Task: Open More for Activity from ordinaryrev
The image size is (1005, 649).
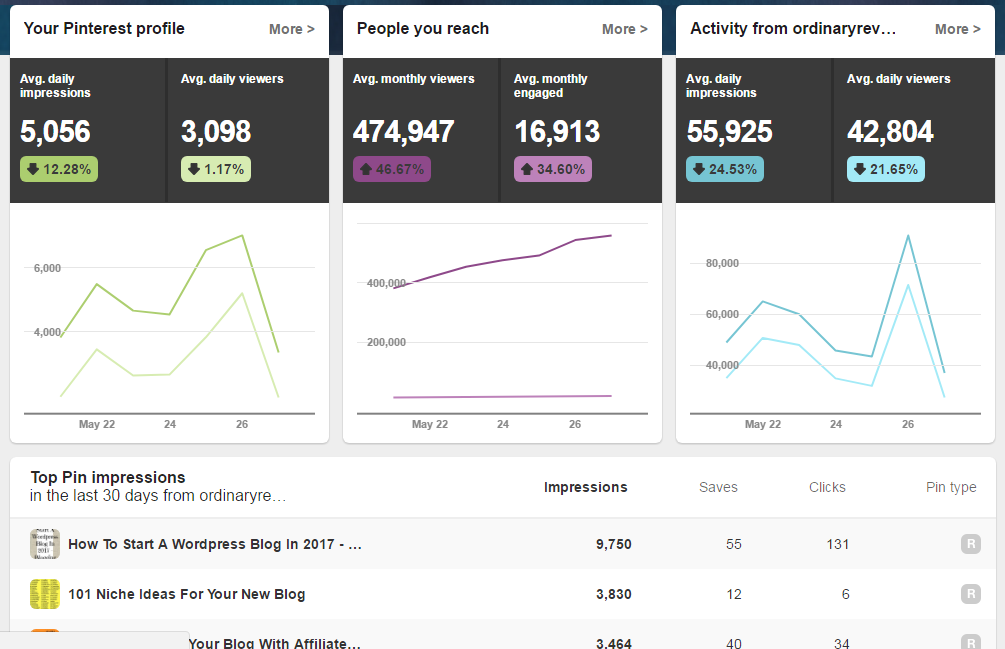Action: (x=957, y=29)
